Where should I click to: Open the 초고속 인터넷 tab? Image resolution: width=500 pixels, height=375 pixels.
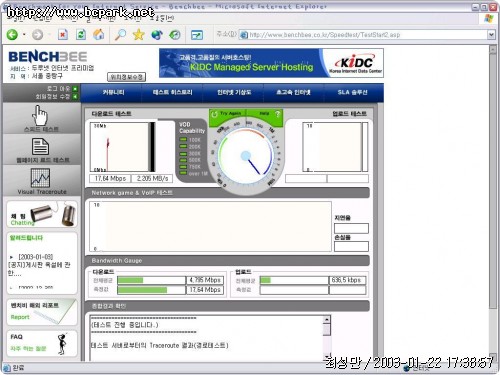pos(293,92)
